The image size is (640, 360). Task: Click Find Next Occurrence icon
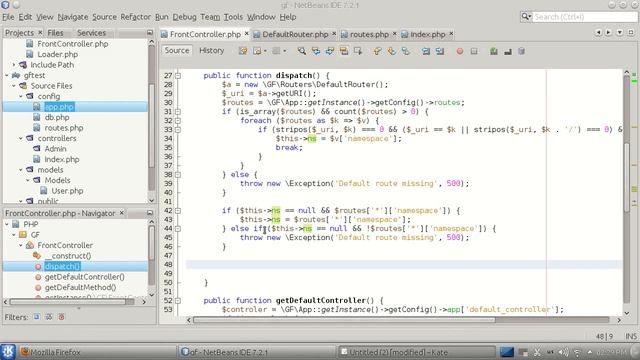329,51
